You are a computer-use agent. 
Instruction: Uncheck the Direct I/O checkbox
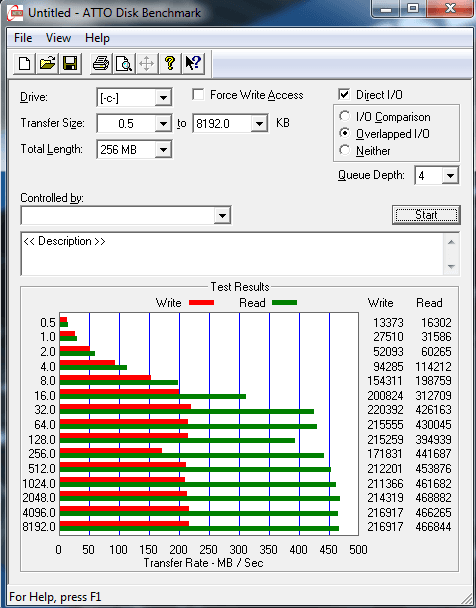click(x=344, y=95)
